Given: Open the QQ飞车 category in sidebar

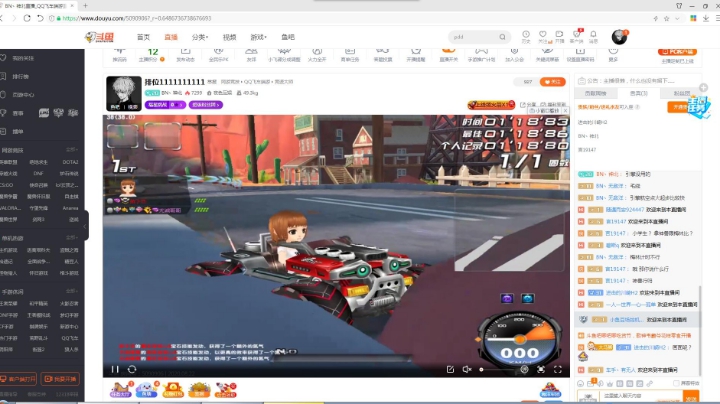Looking at the screenshot, I should coord(70,338).
